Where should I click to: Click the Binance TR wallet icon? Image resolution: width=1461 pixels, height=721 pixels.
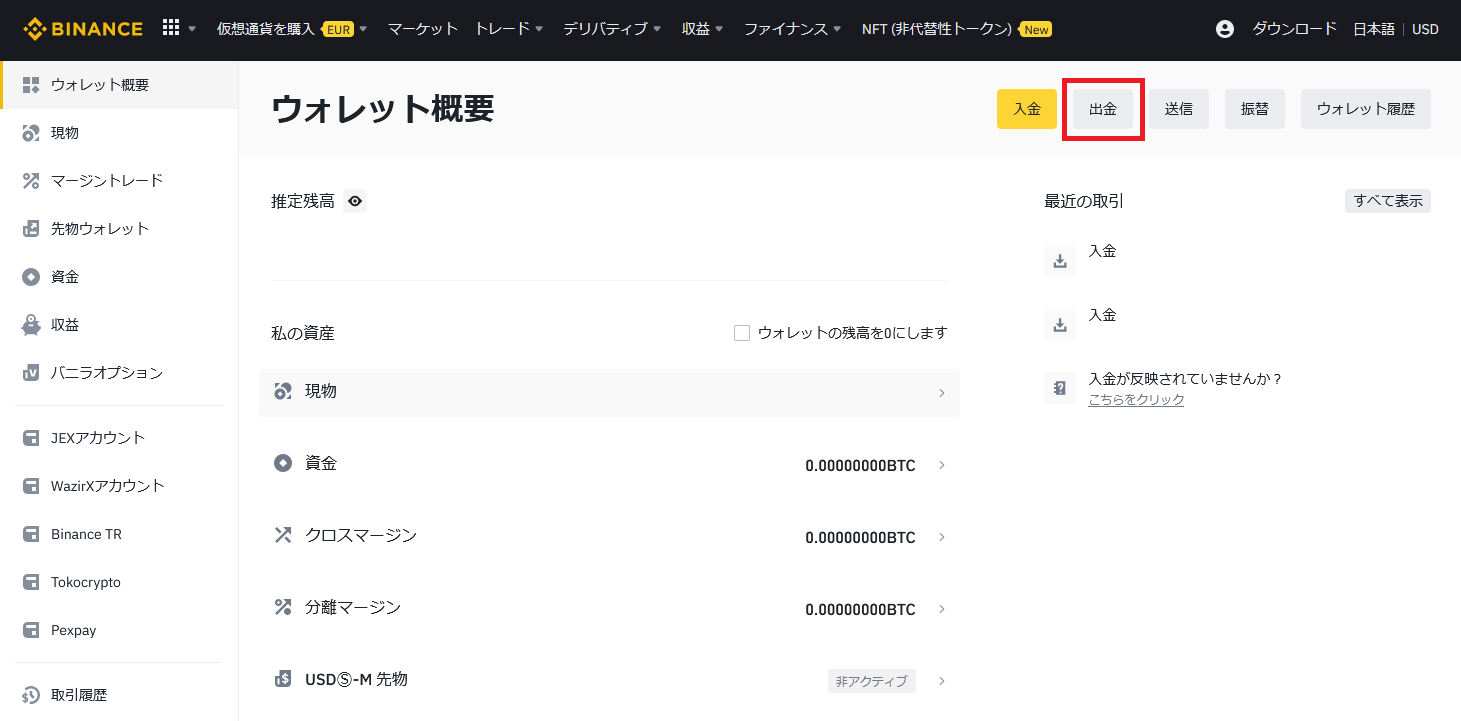(x=31, y=534)
